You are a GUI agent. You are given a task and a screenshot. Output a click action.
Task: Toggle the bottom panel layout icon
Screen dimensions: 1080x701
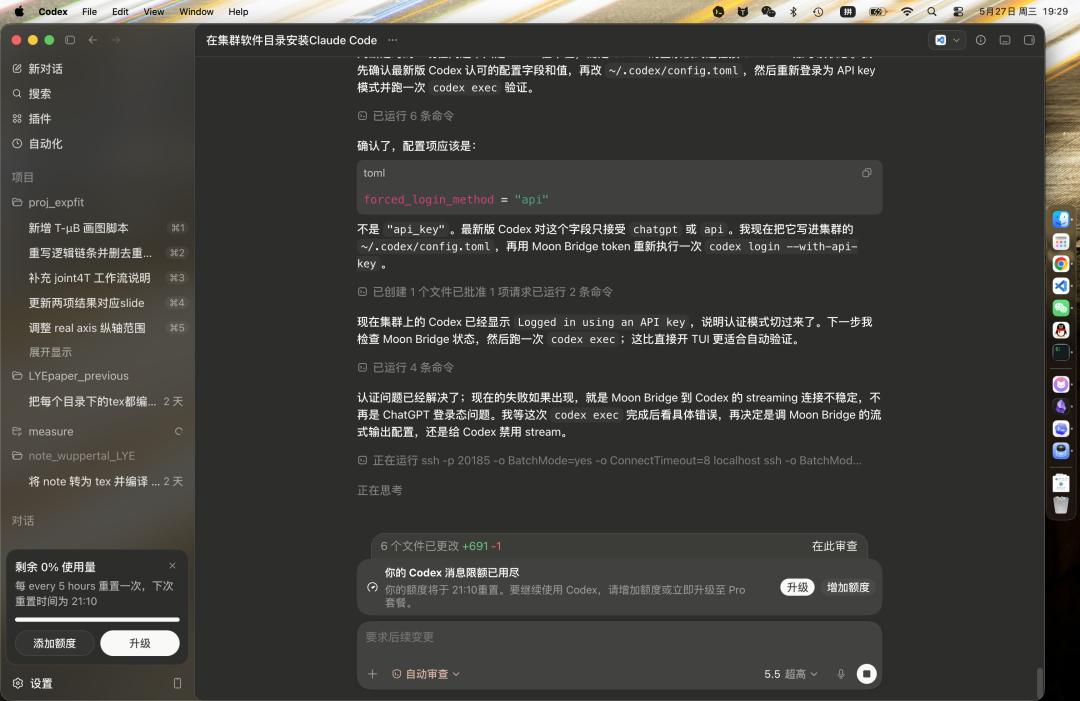click(x=1005, y=40)
